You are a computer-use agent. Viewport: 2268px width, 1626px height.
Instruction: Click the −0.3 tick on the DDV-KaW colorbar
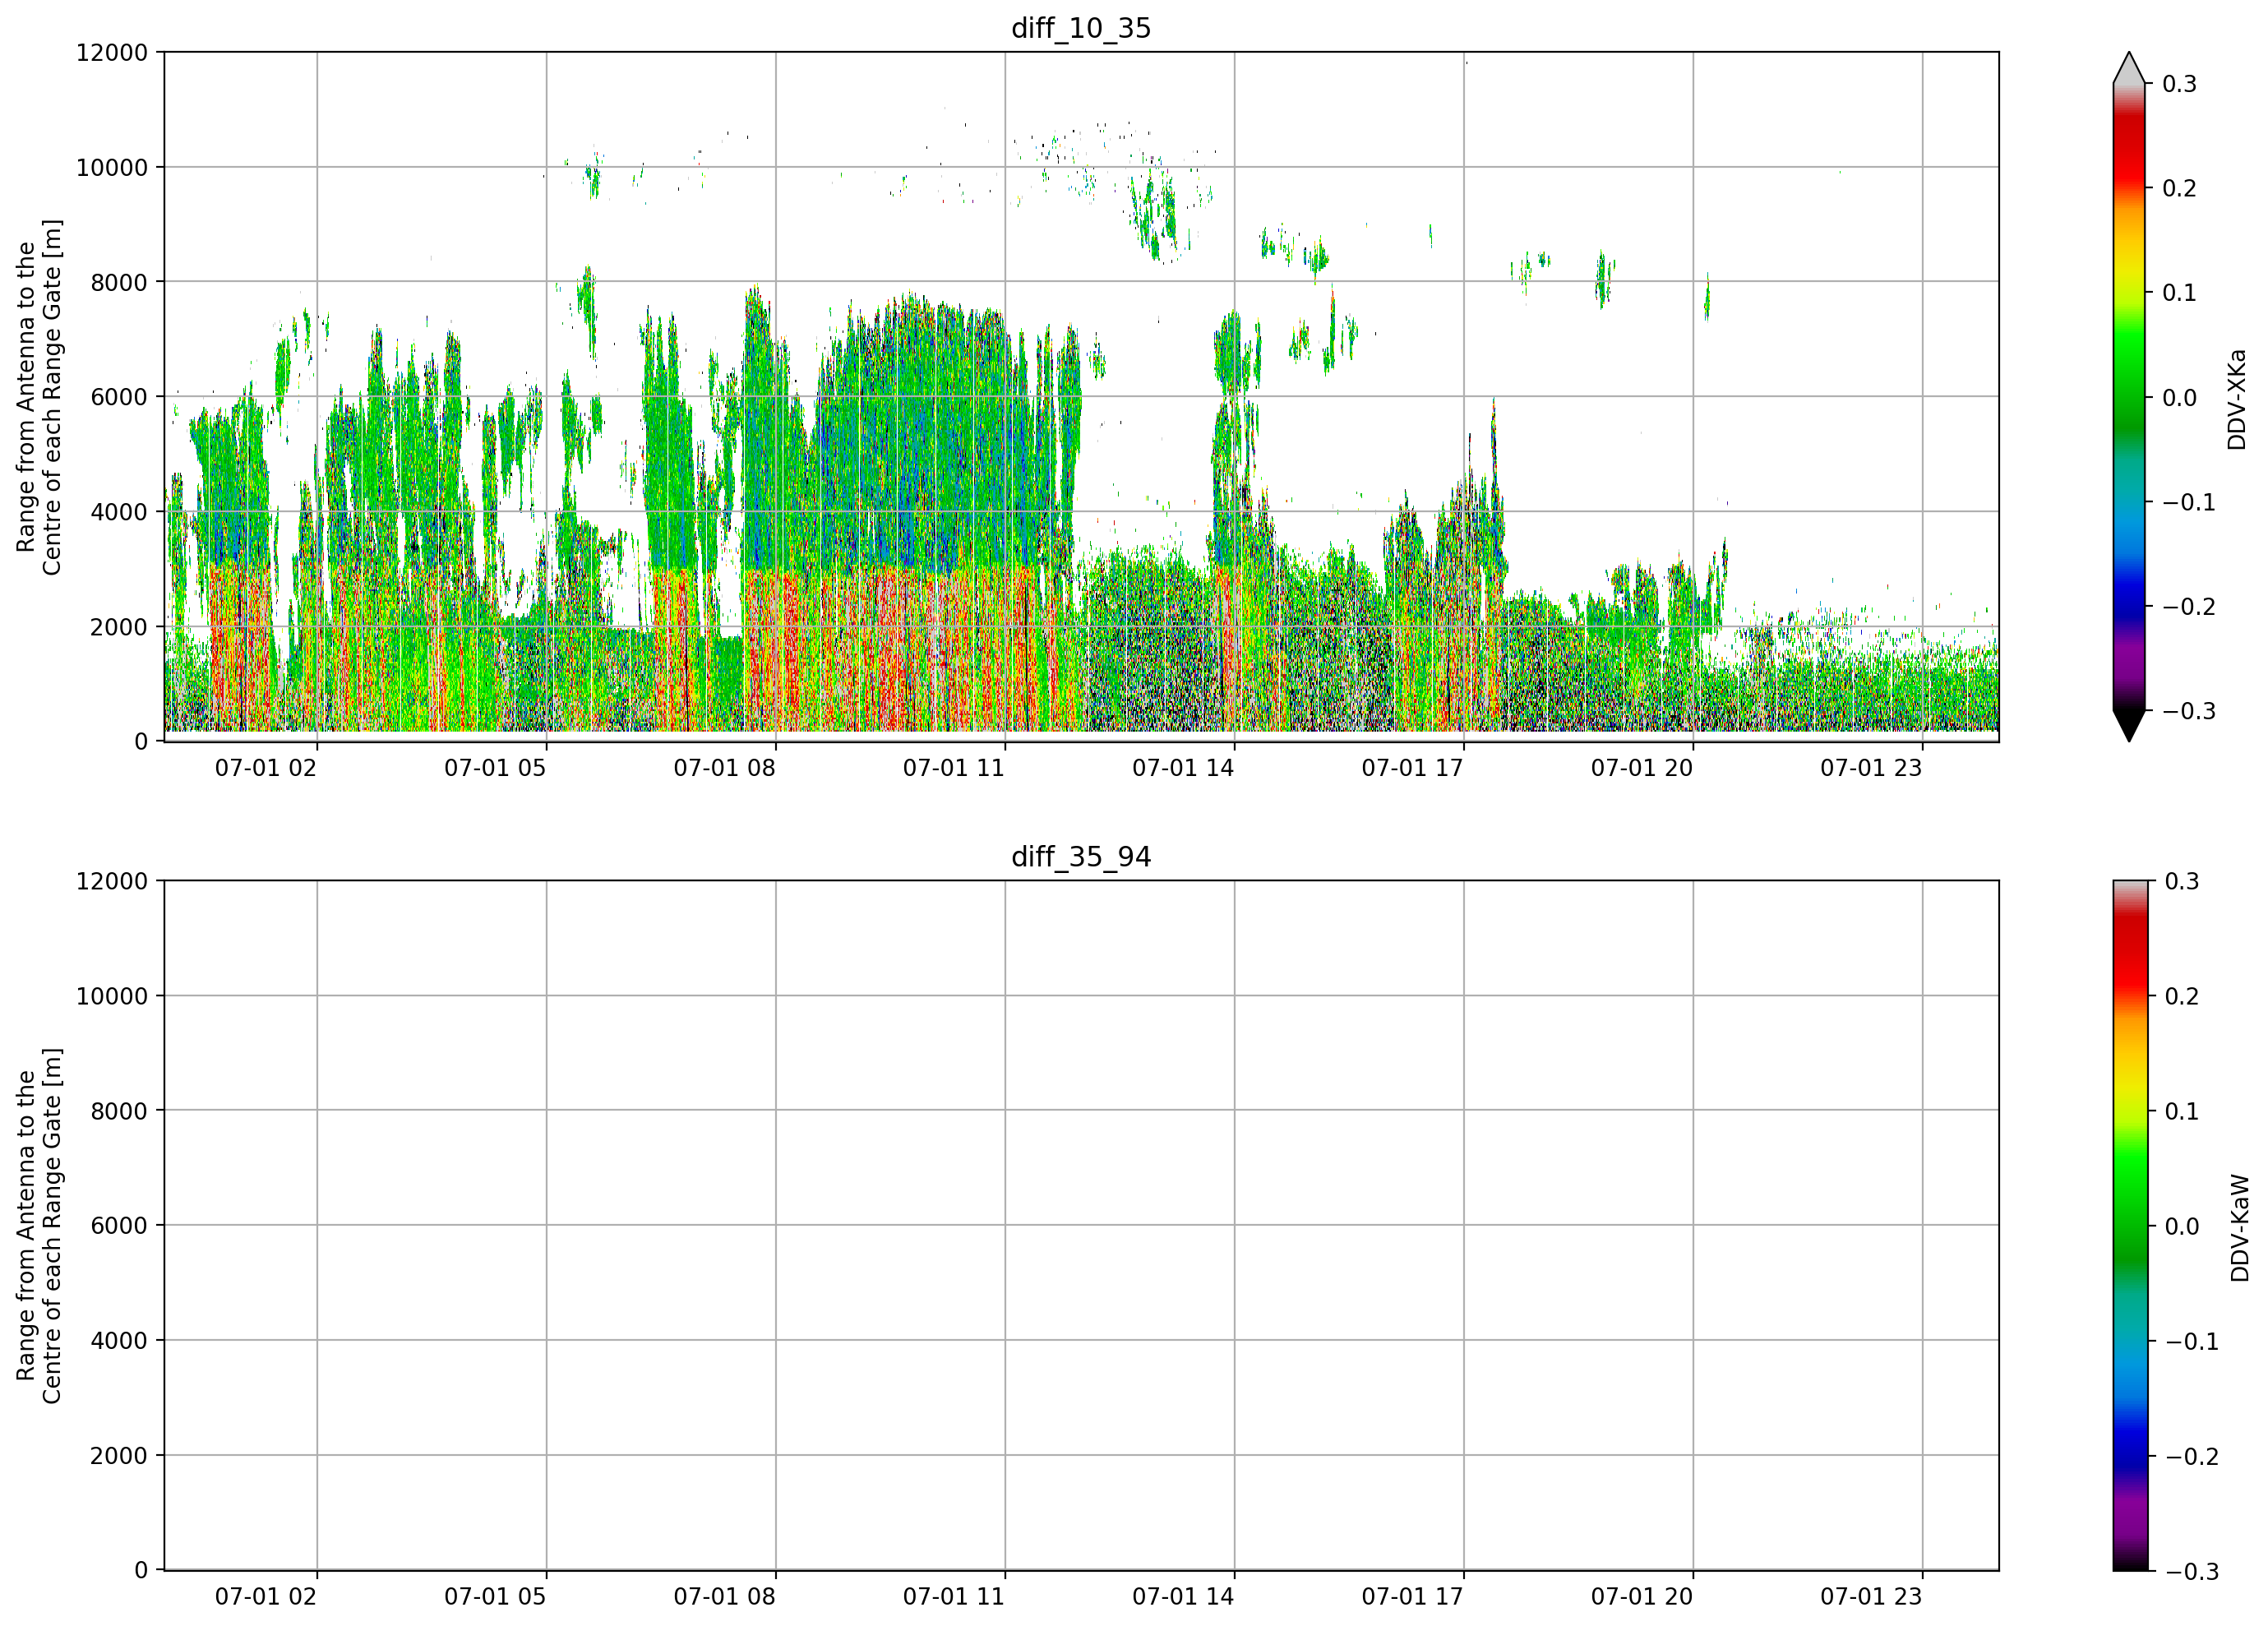[2192, 1572]
